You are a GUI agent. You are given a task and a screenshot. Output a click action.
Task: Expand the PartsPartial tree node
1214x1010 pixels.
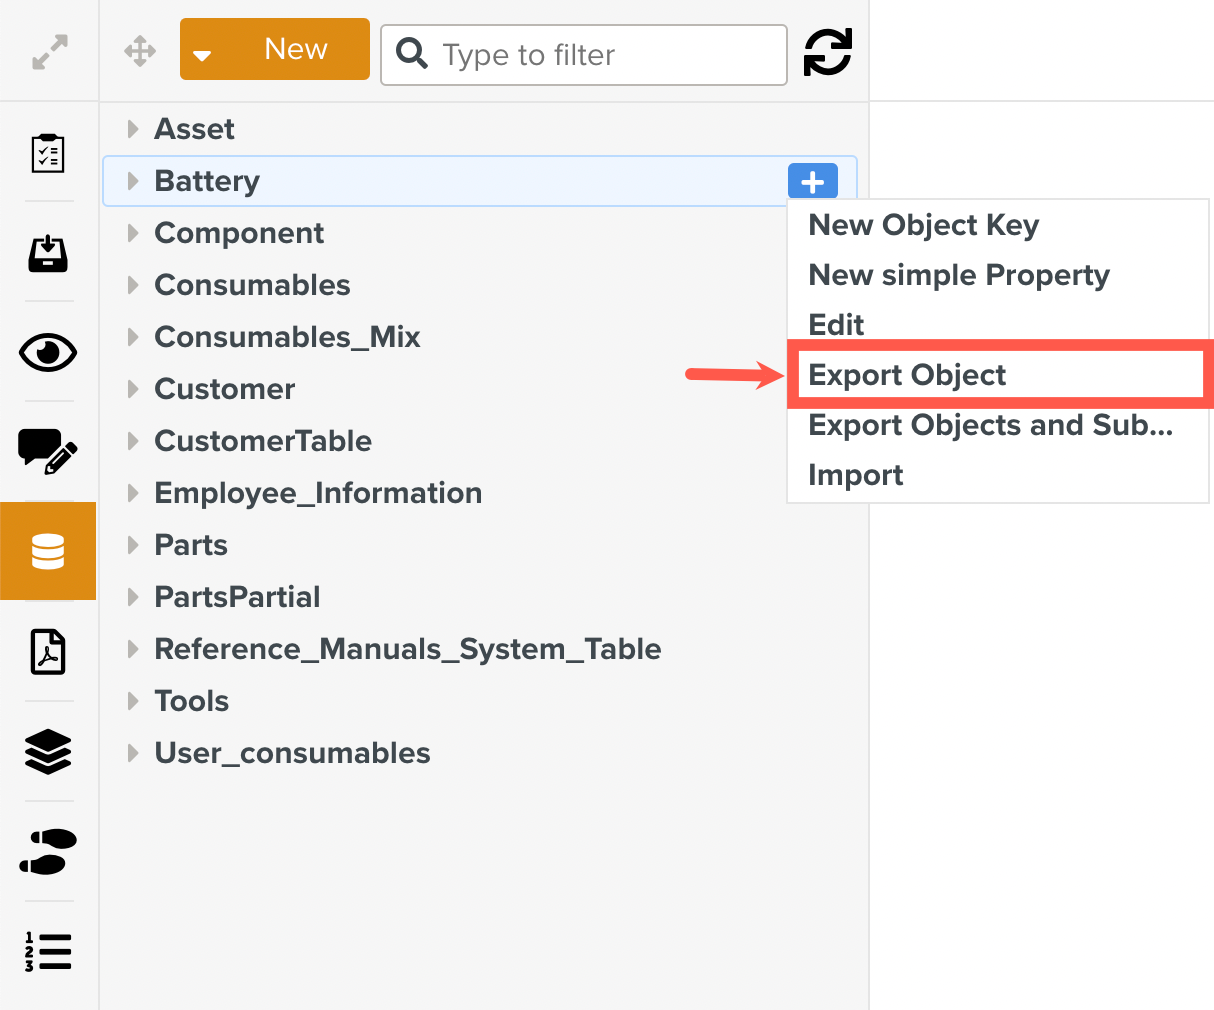pyautogui.click(x=133, y=597)
